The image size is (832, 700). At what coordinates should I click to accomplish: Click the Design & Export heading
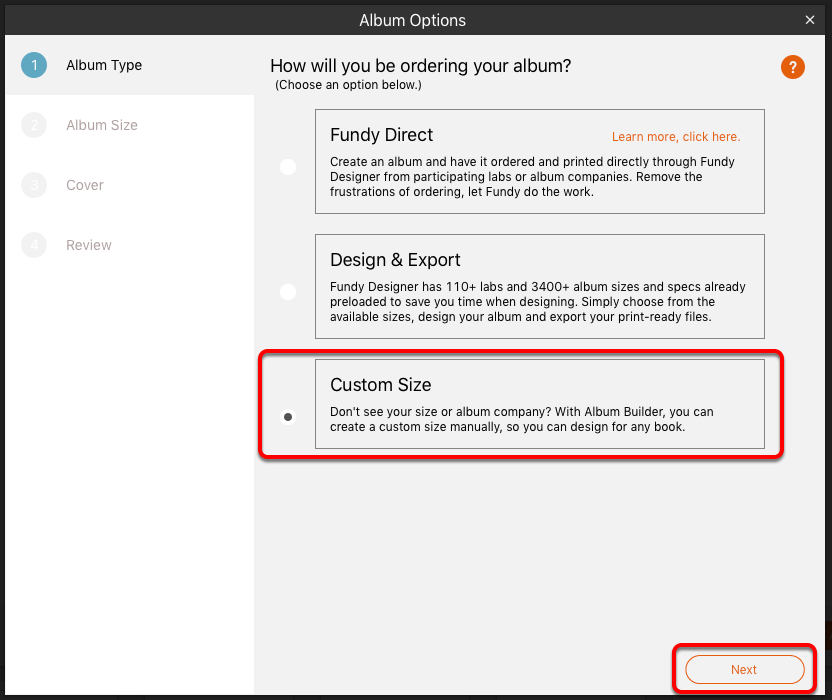pos(395,260)
